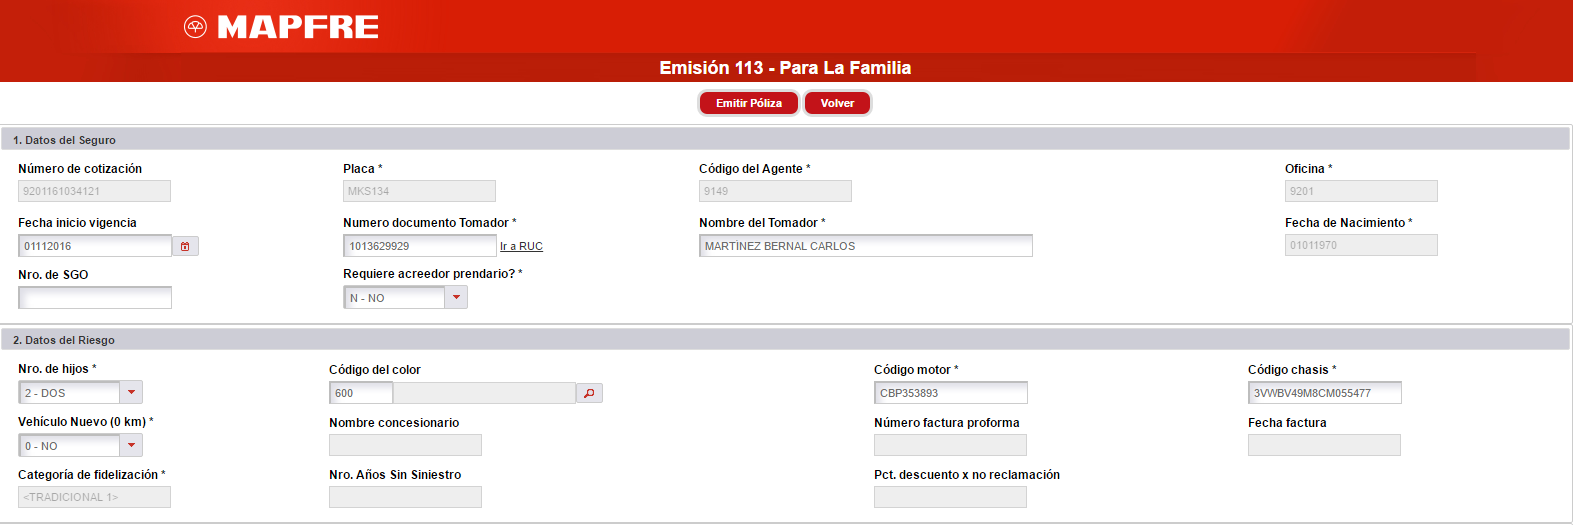Click the color description box next to 600
Viewport: 1576px width, 525px height.
(484, 392)
